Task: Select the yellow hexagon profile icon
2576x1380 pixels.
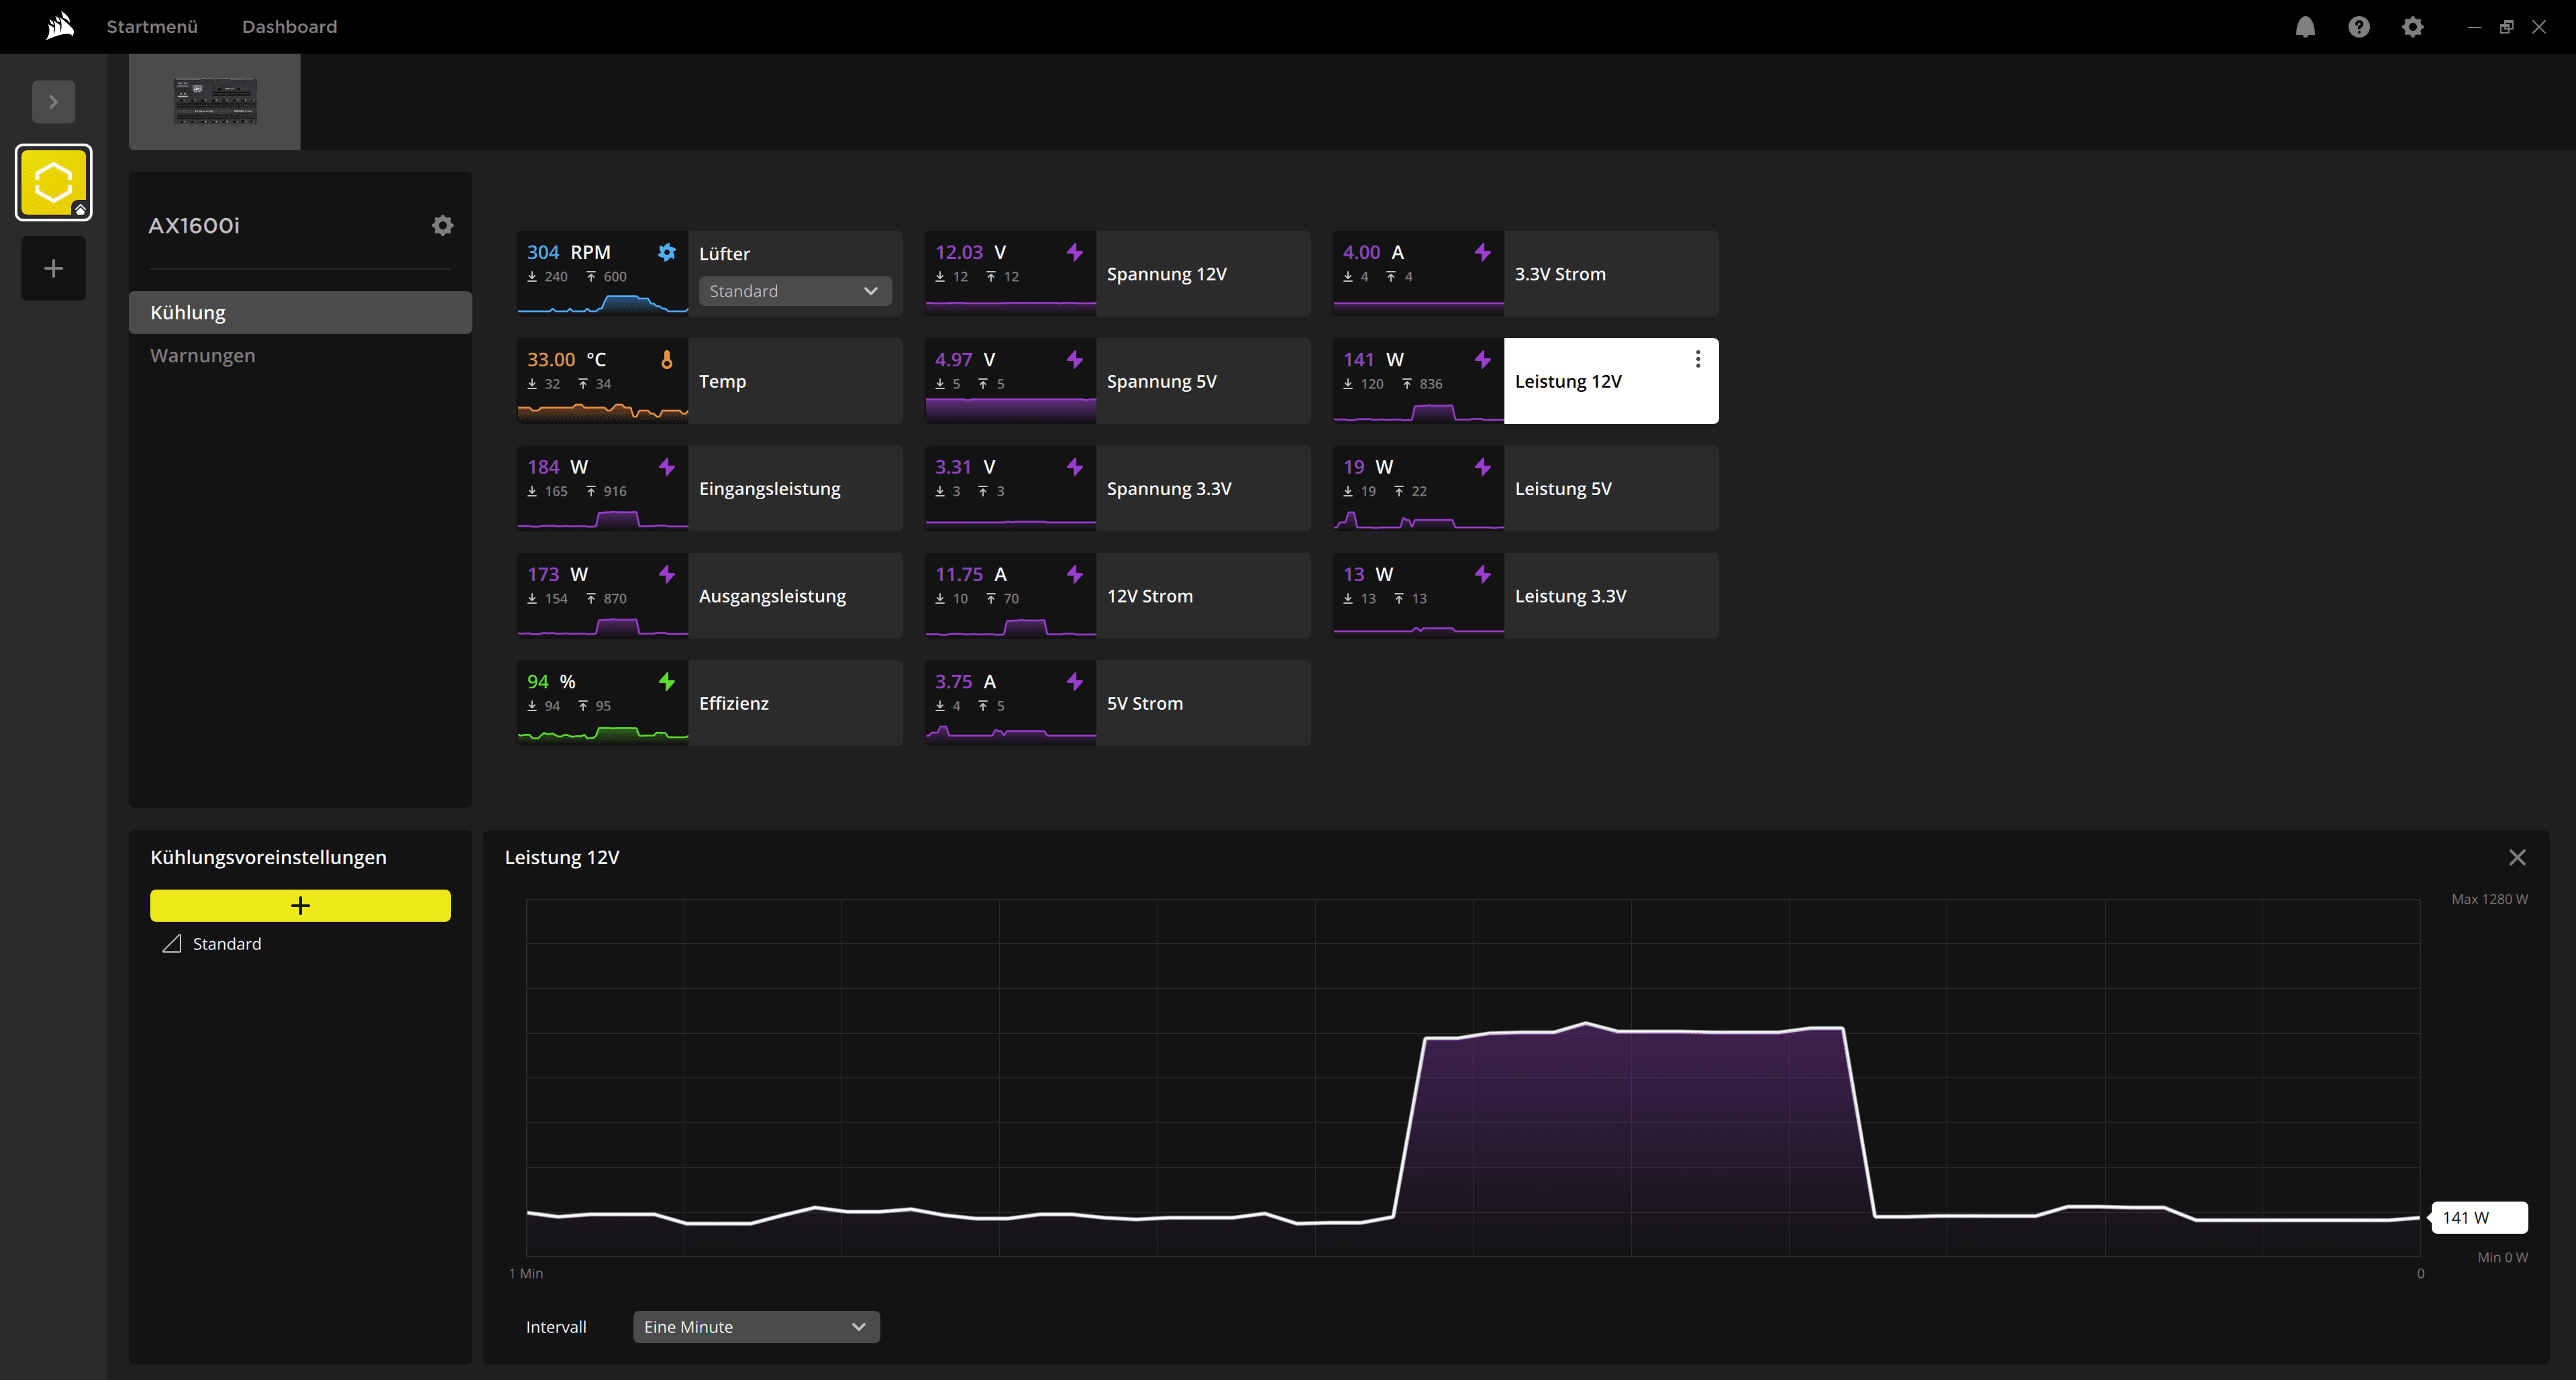Action: point(54,182)
